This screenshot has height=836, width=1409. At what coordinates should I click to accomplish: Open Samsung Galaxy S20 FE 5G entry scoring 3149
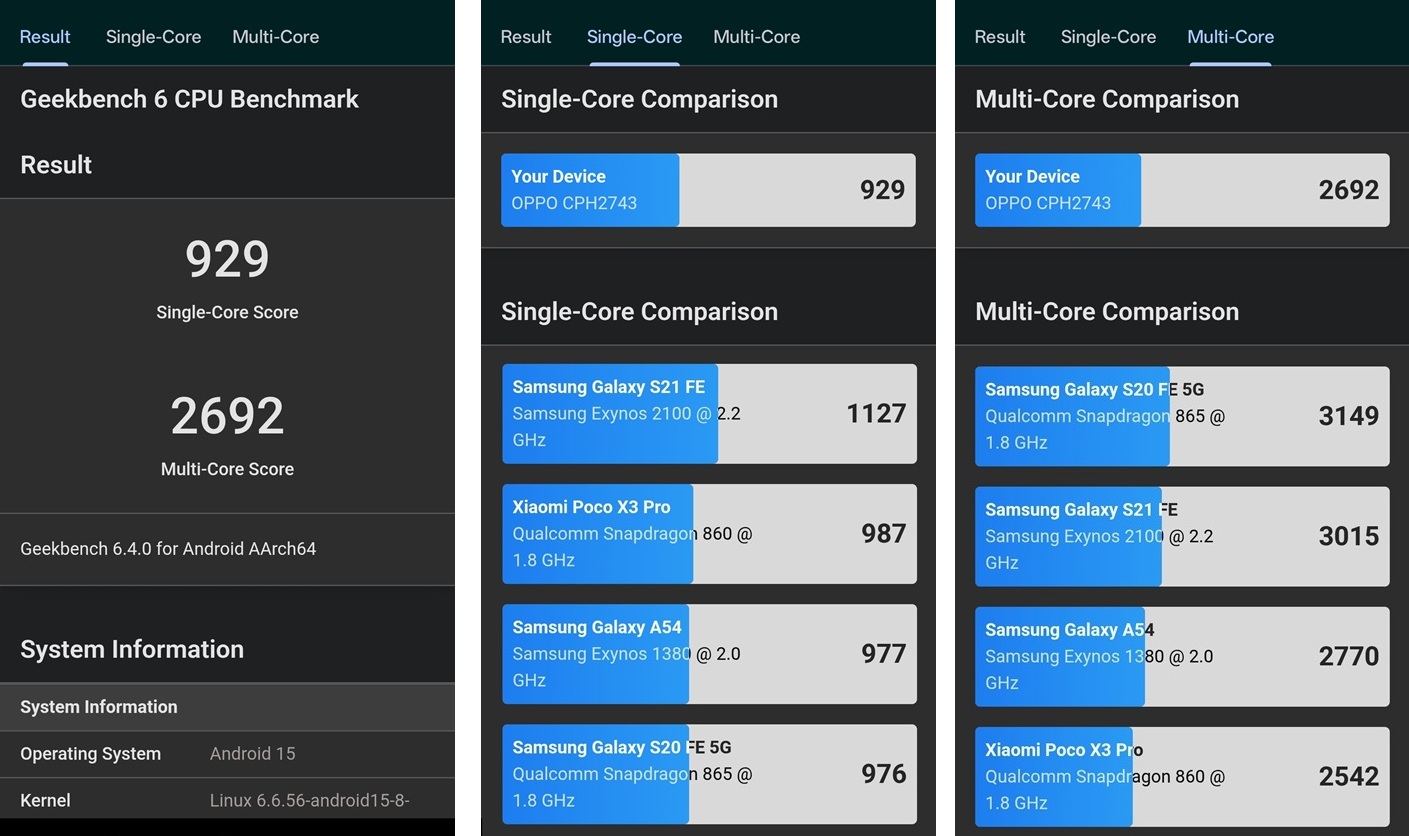pos(1182,416)
